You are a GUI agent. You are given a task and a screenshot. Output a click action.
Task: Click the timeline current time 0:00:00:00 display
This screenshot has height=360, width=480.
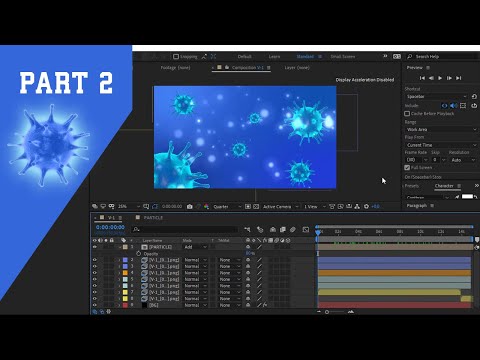point(110,227)
